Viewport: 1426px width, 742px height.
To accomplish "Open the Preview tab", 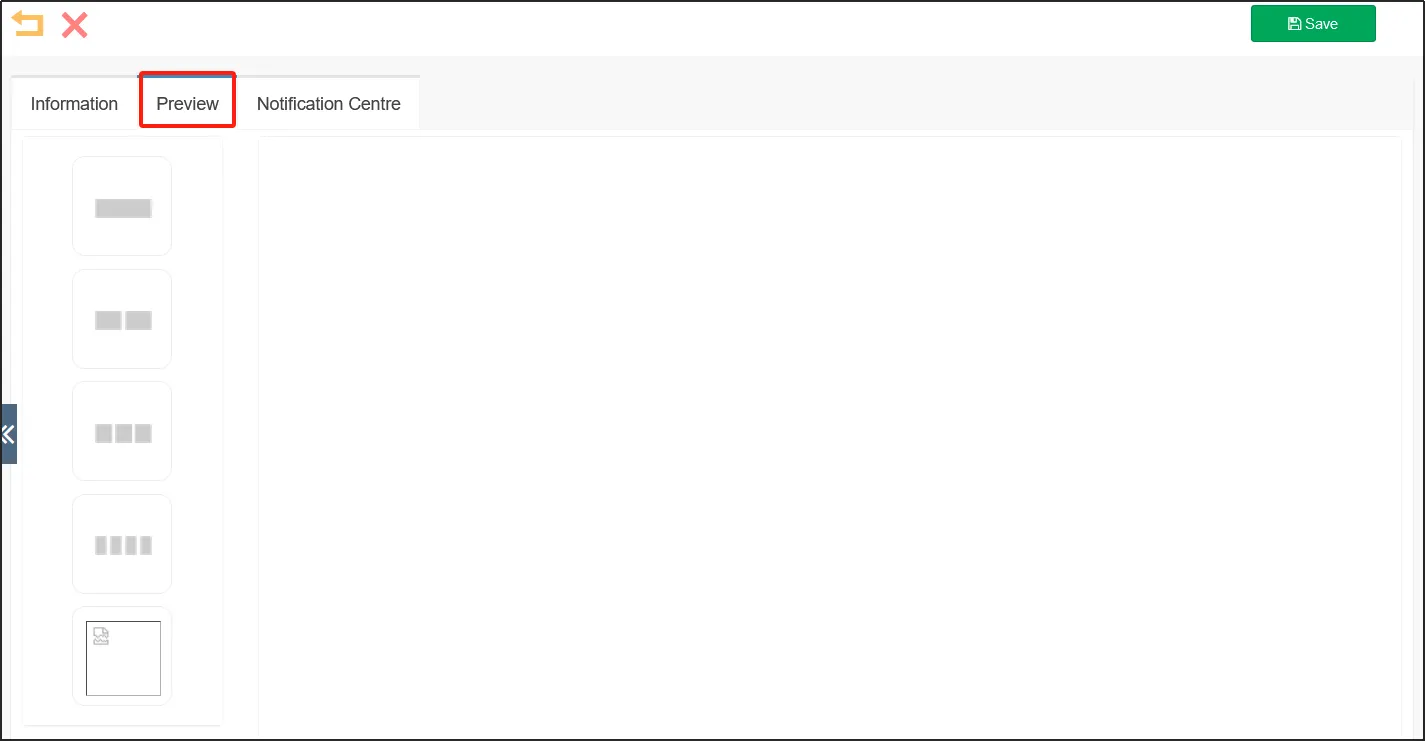I will [x=188, y=104].
